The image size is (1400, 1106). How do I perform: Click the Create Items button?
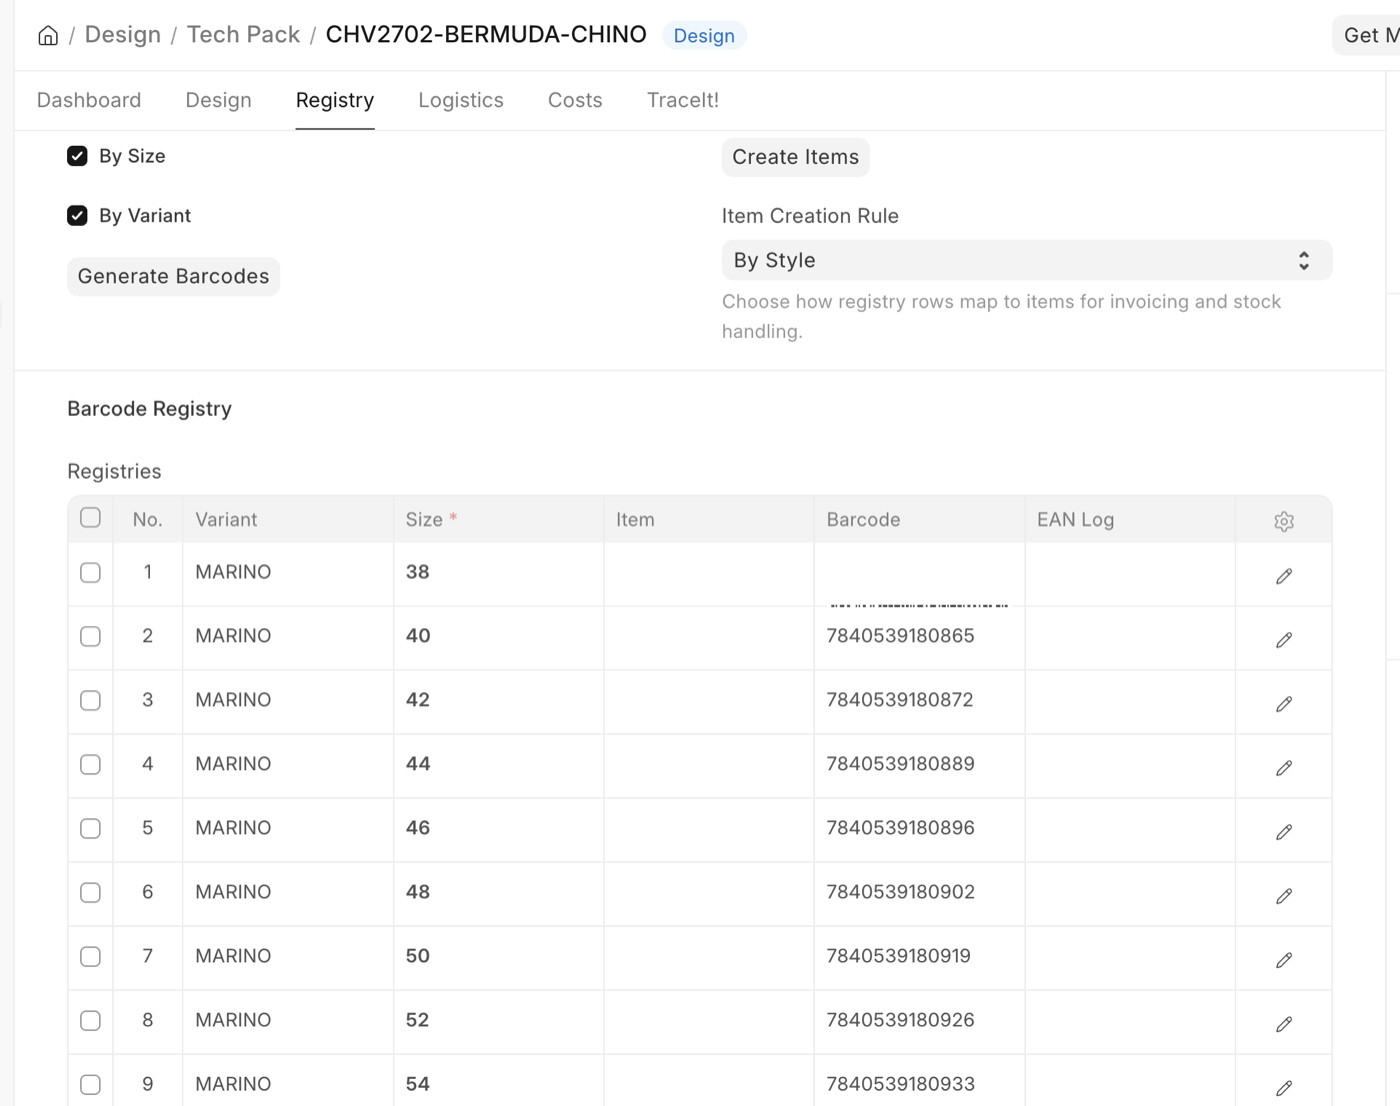[x=796, y=157]
